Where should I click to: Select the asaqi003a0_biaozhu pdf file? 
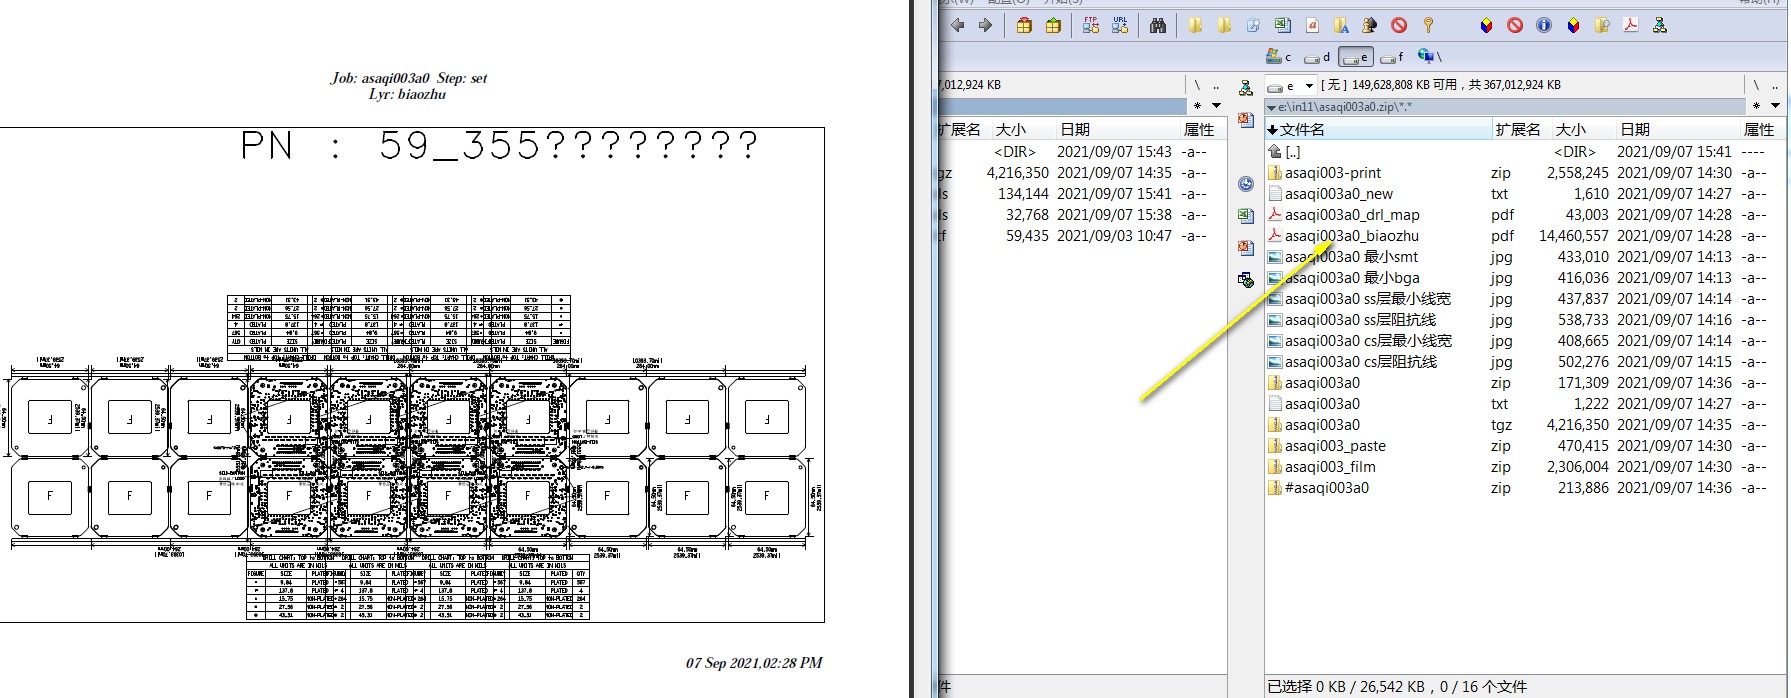click(1525, 236)
